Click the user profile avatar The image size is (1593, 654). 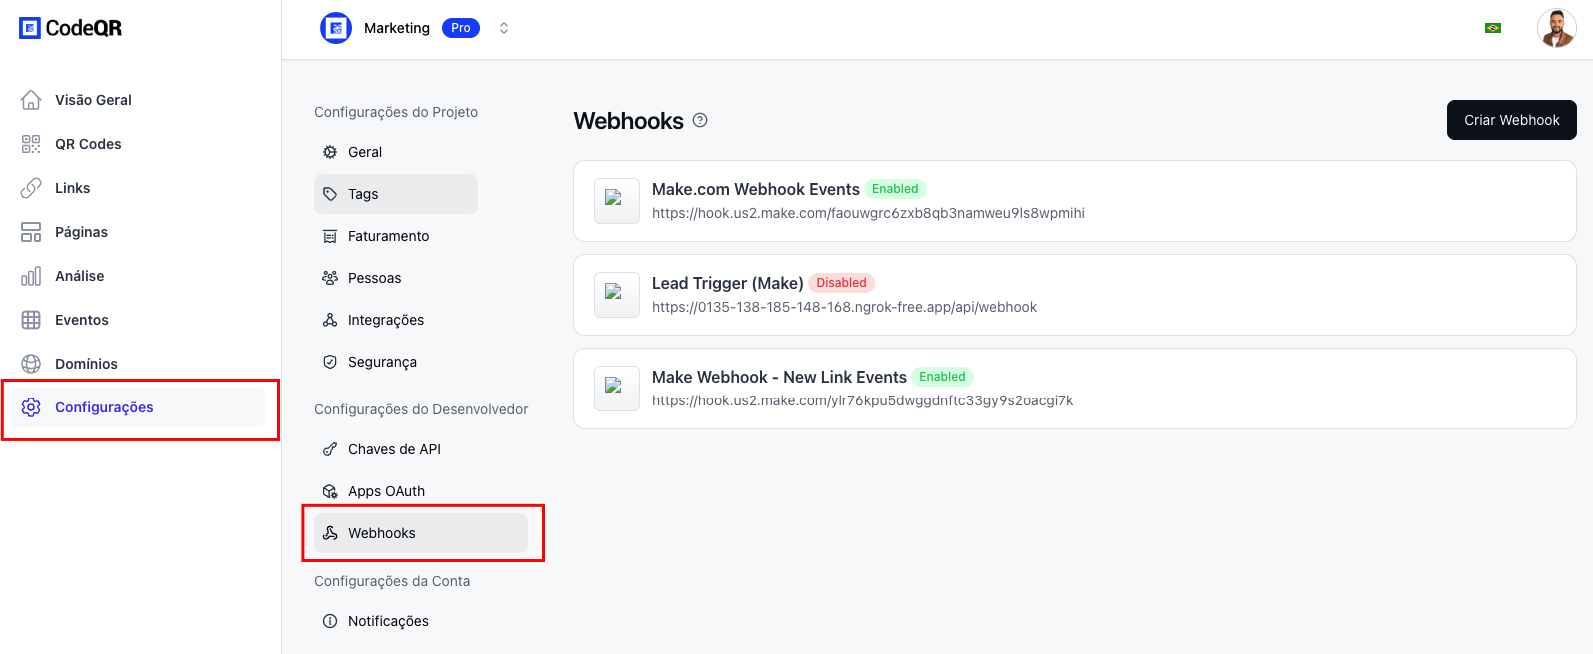1556,28
